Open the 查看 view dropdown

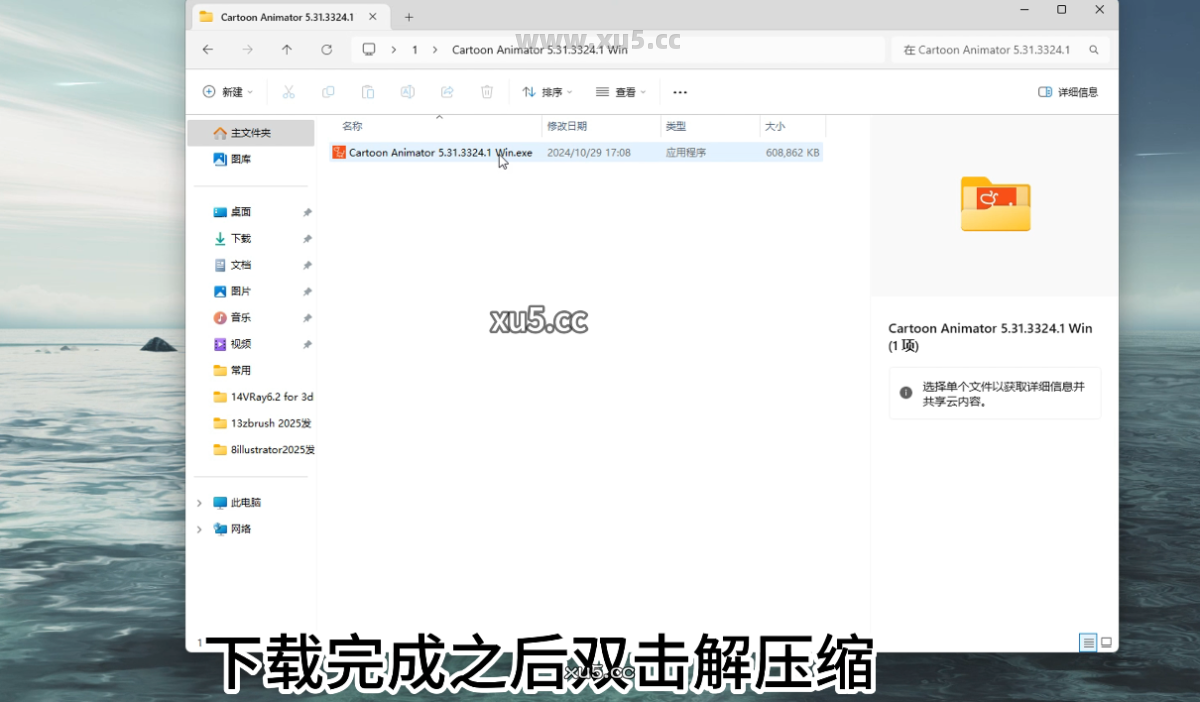620,91
